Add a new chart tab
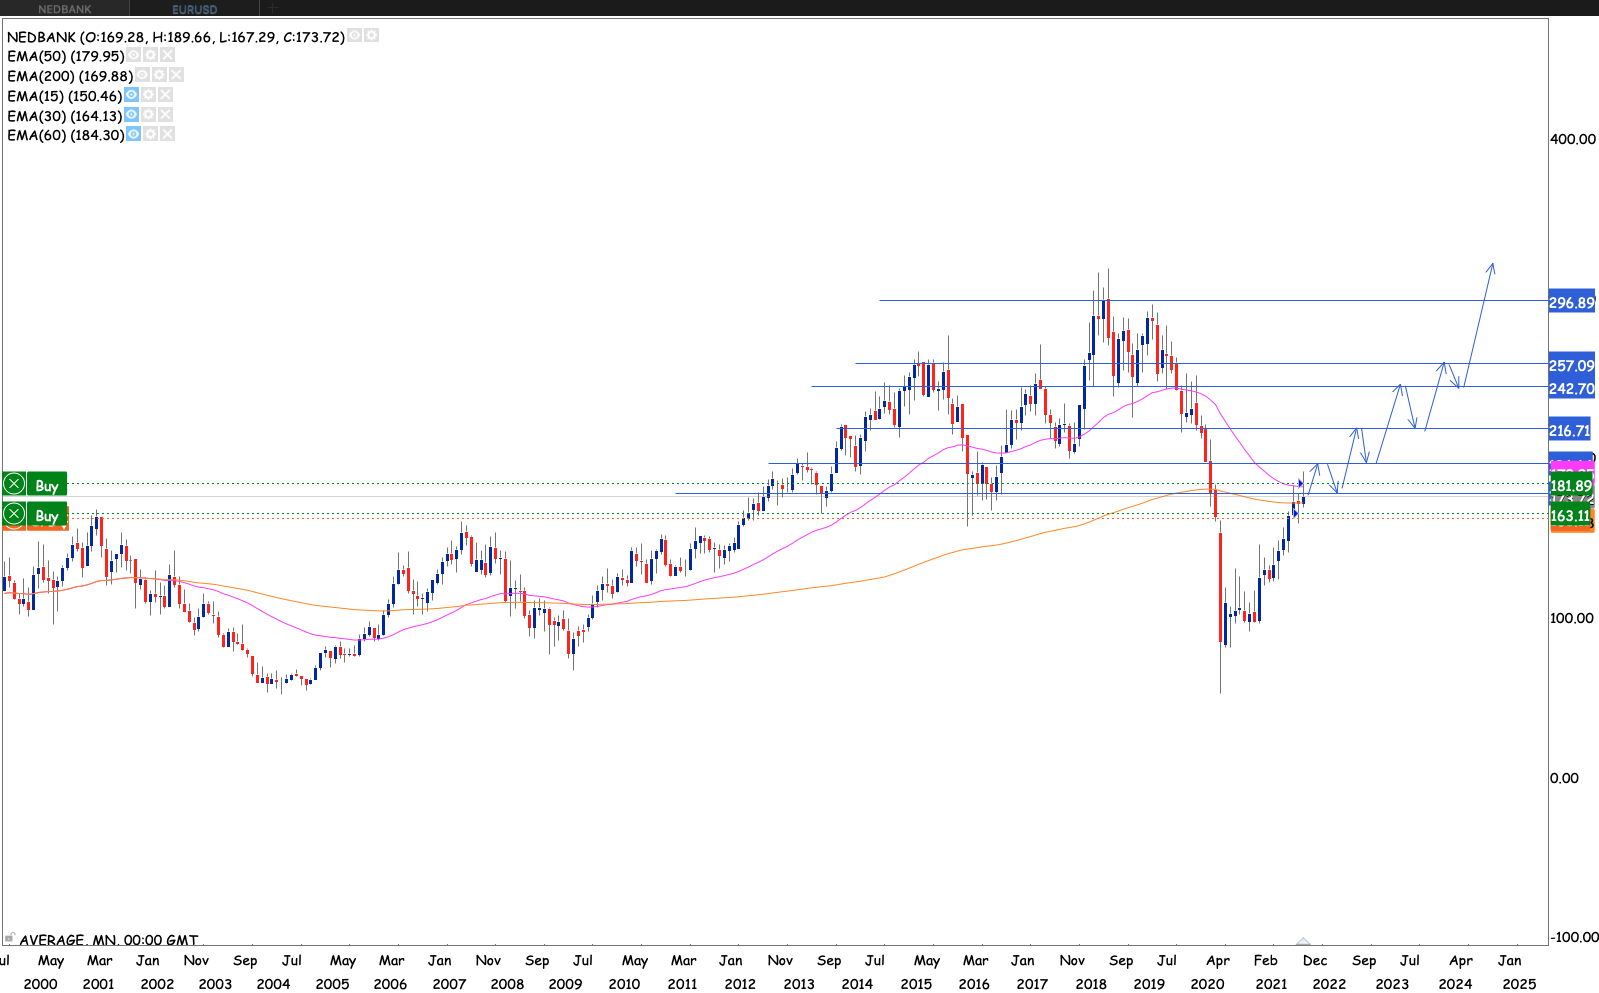The height and width of the screenshot is (993, 1599). [x=272, y=9]
